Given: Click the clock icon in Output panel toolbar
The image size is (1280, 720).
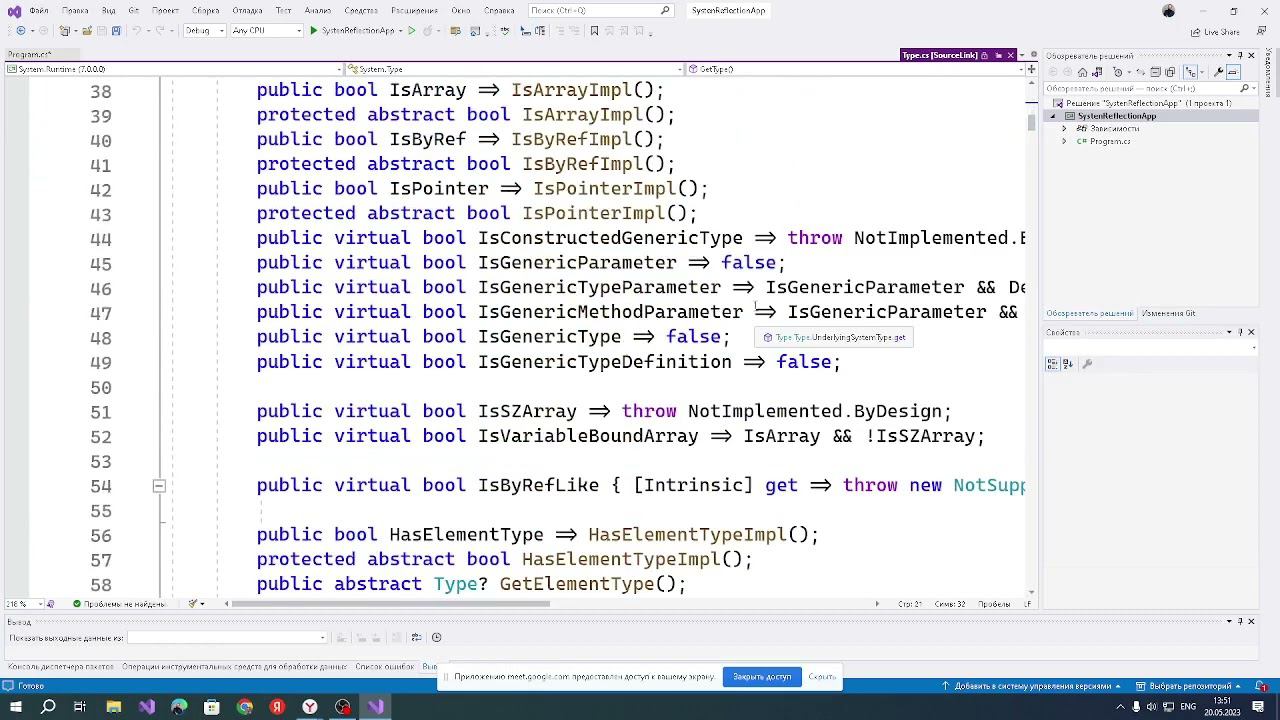Looking at the screenshot, I should (436, 637).
